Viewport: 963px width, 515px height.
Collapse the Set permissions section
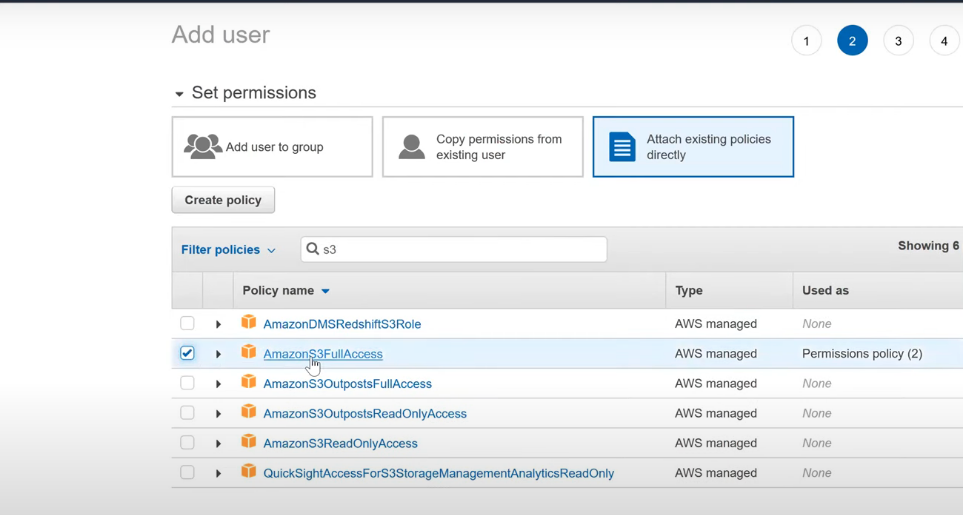pos(179,94)
